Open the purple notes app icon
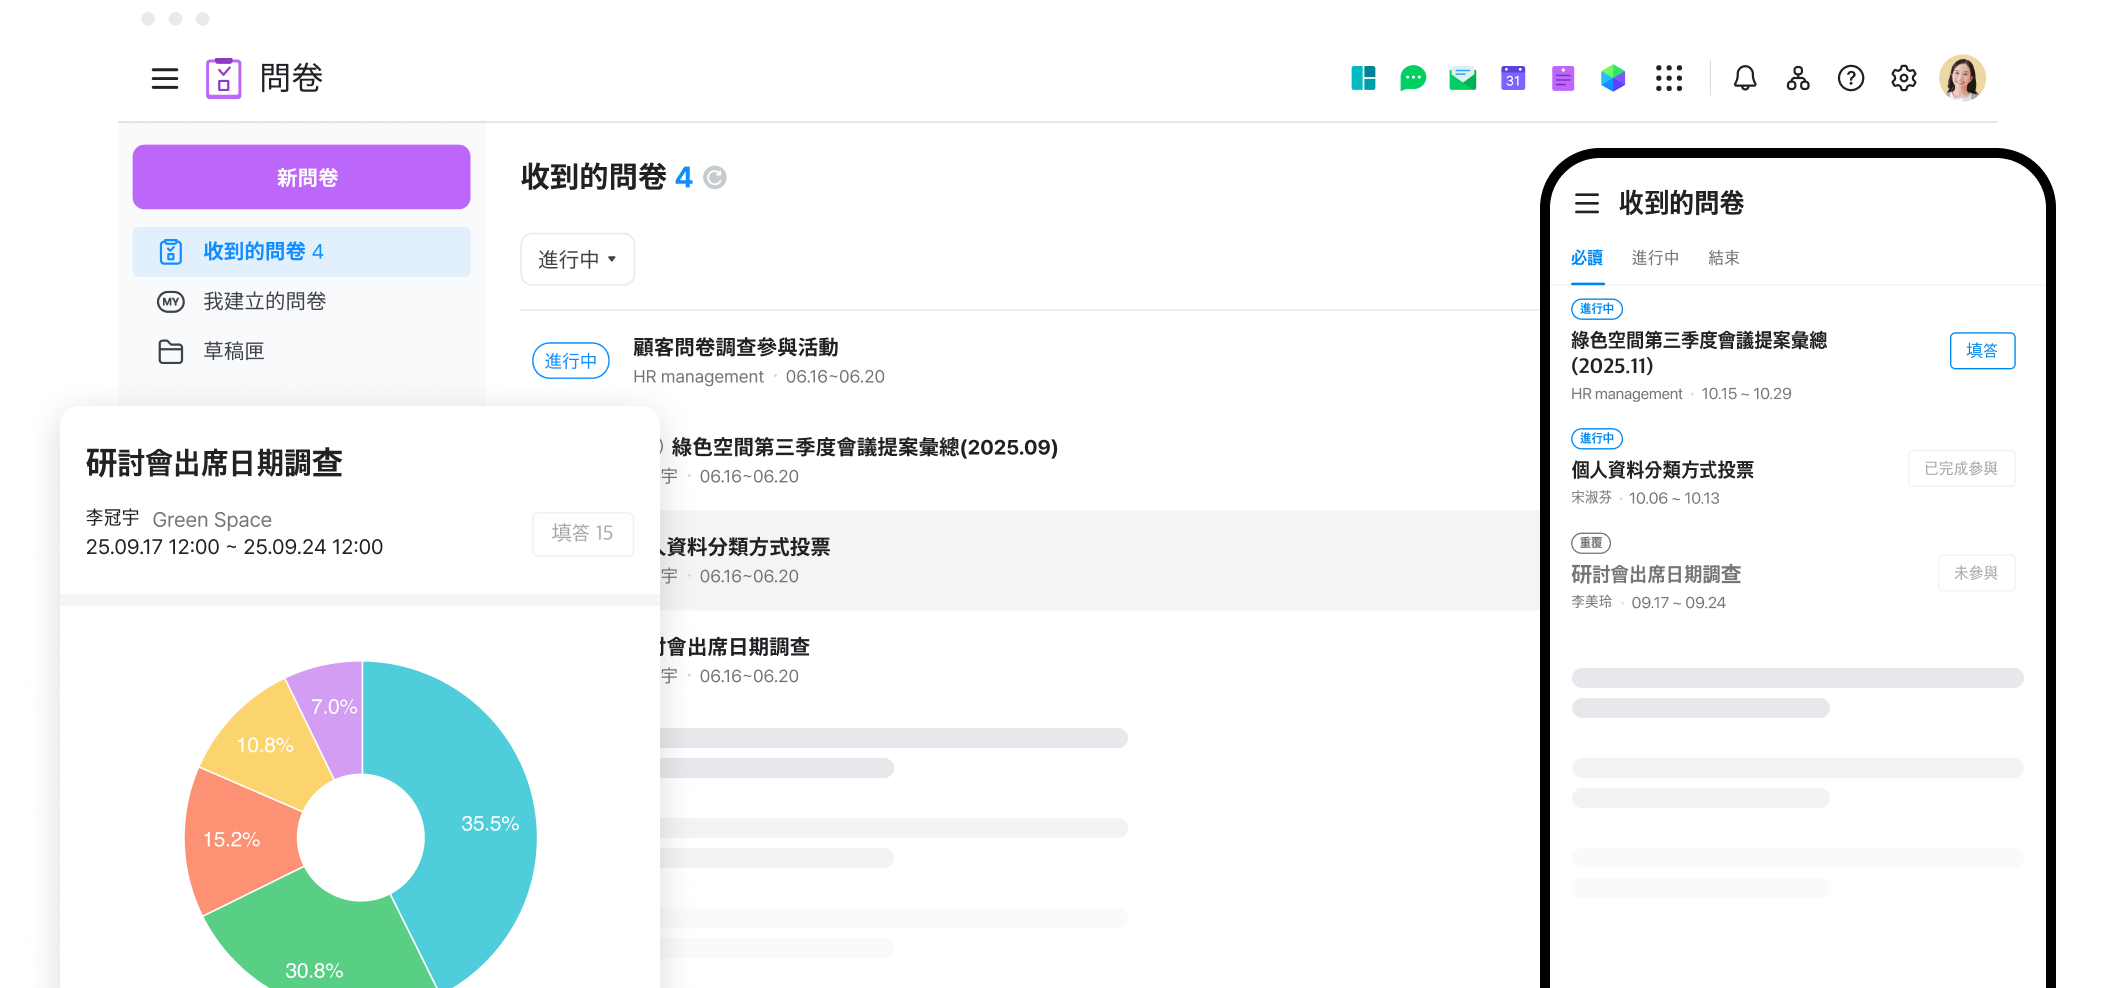Image resolution: width=2116 pixels, height=988 pixels. 1562,78
